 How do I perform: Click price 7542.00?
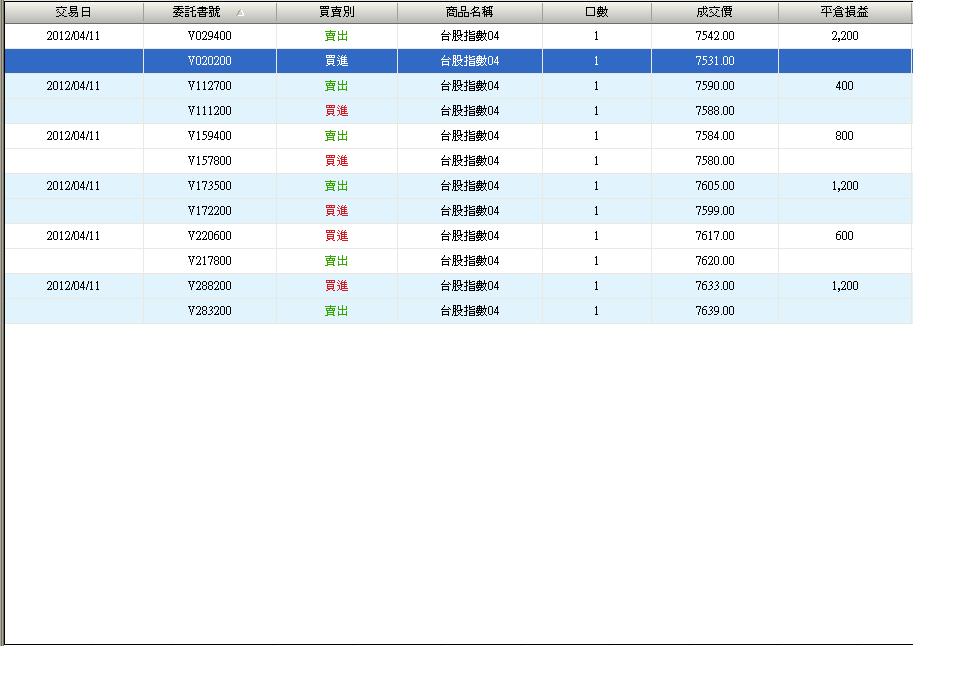point(715,36)
